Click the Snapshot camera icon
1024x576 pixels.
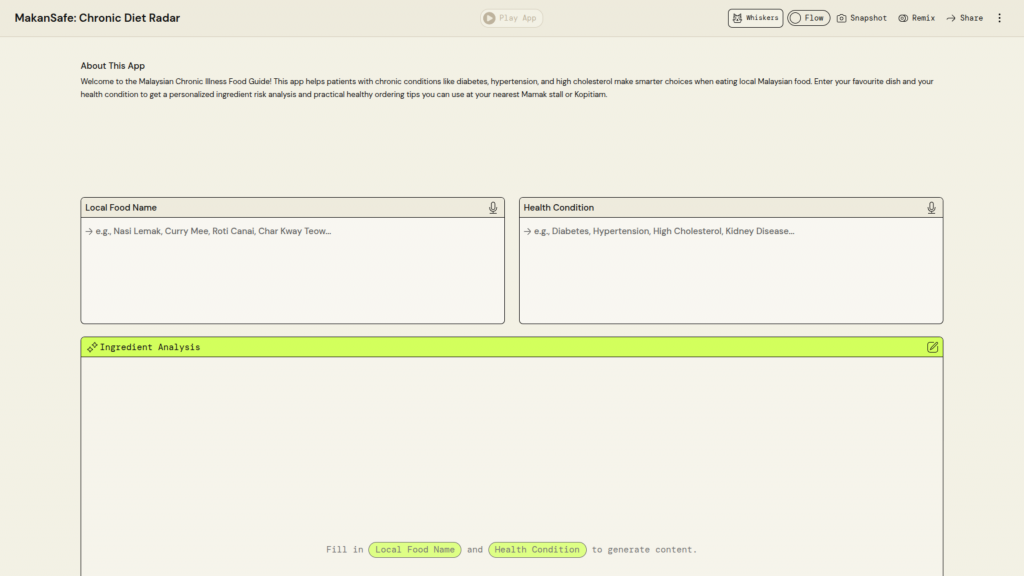tap(842, 18)
